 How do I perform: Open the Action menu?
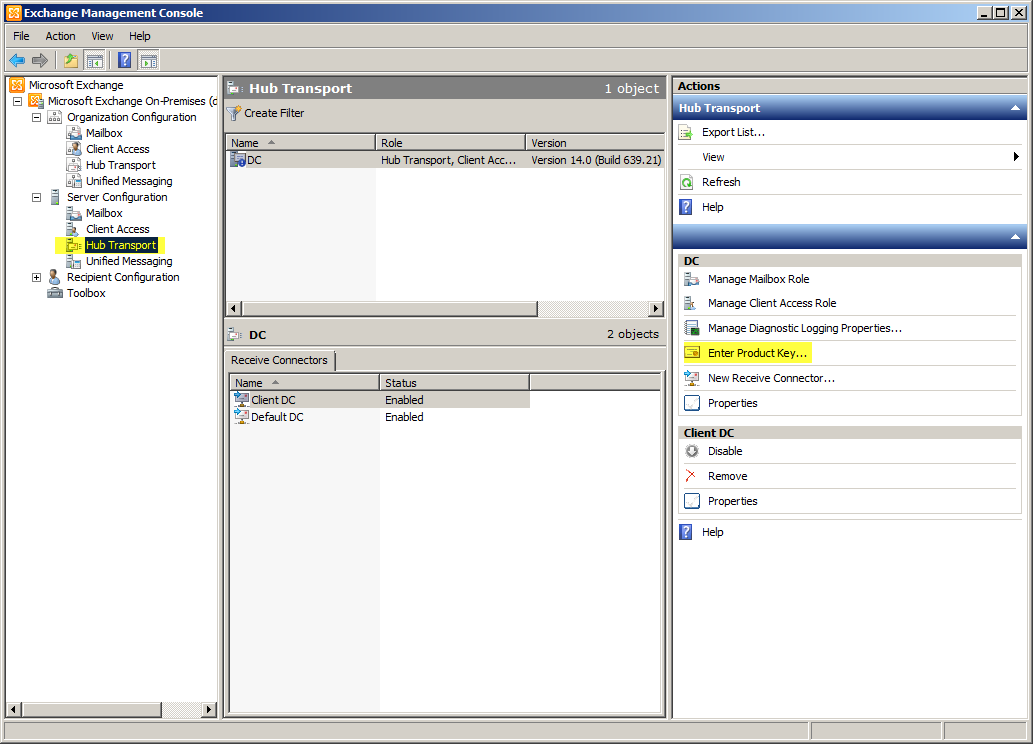(61, 36)
